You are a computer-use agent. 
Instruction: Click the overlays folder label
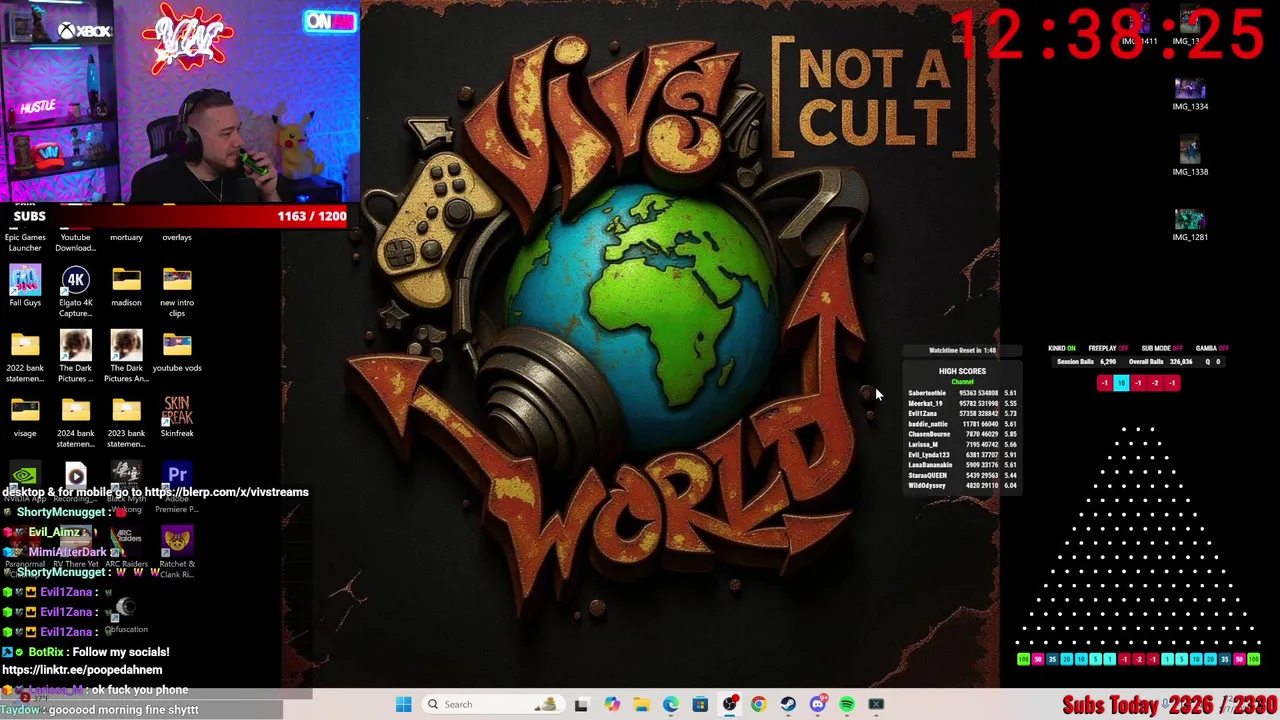[x=177, y=237]
